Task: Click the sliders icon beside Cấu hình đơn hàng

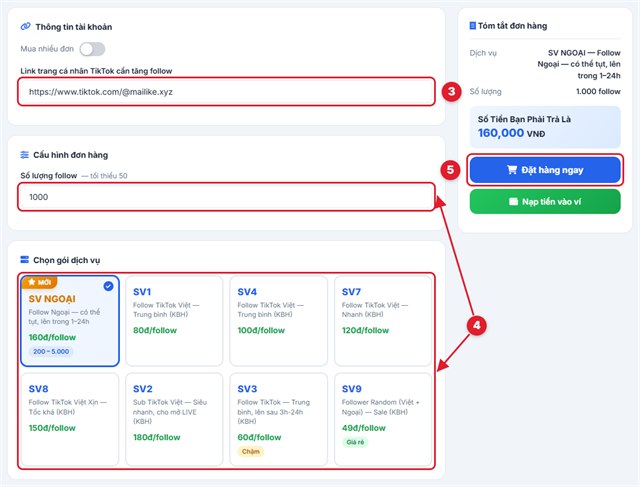Action: point(24,155)
